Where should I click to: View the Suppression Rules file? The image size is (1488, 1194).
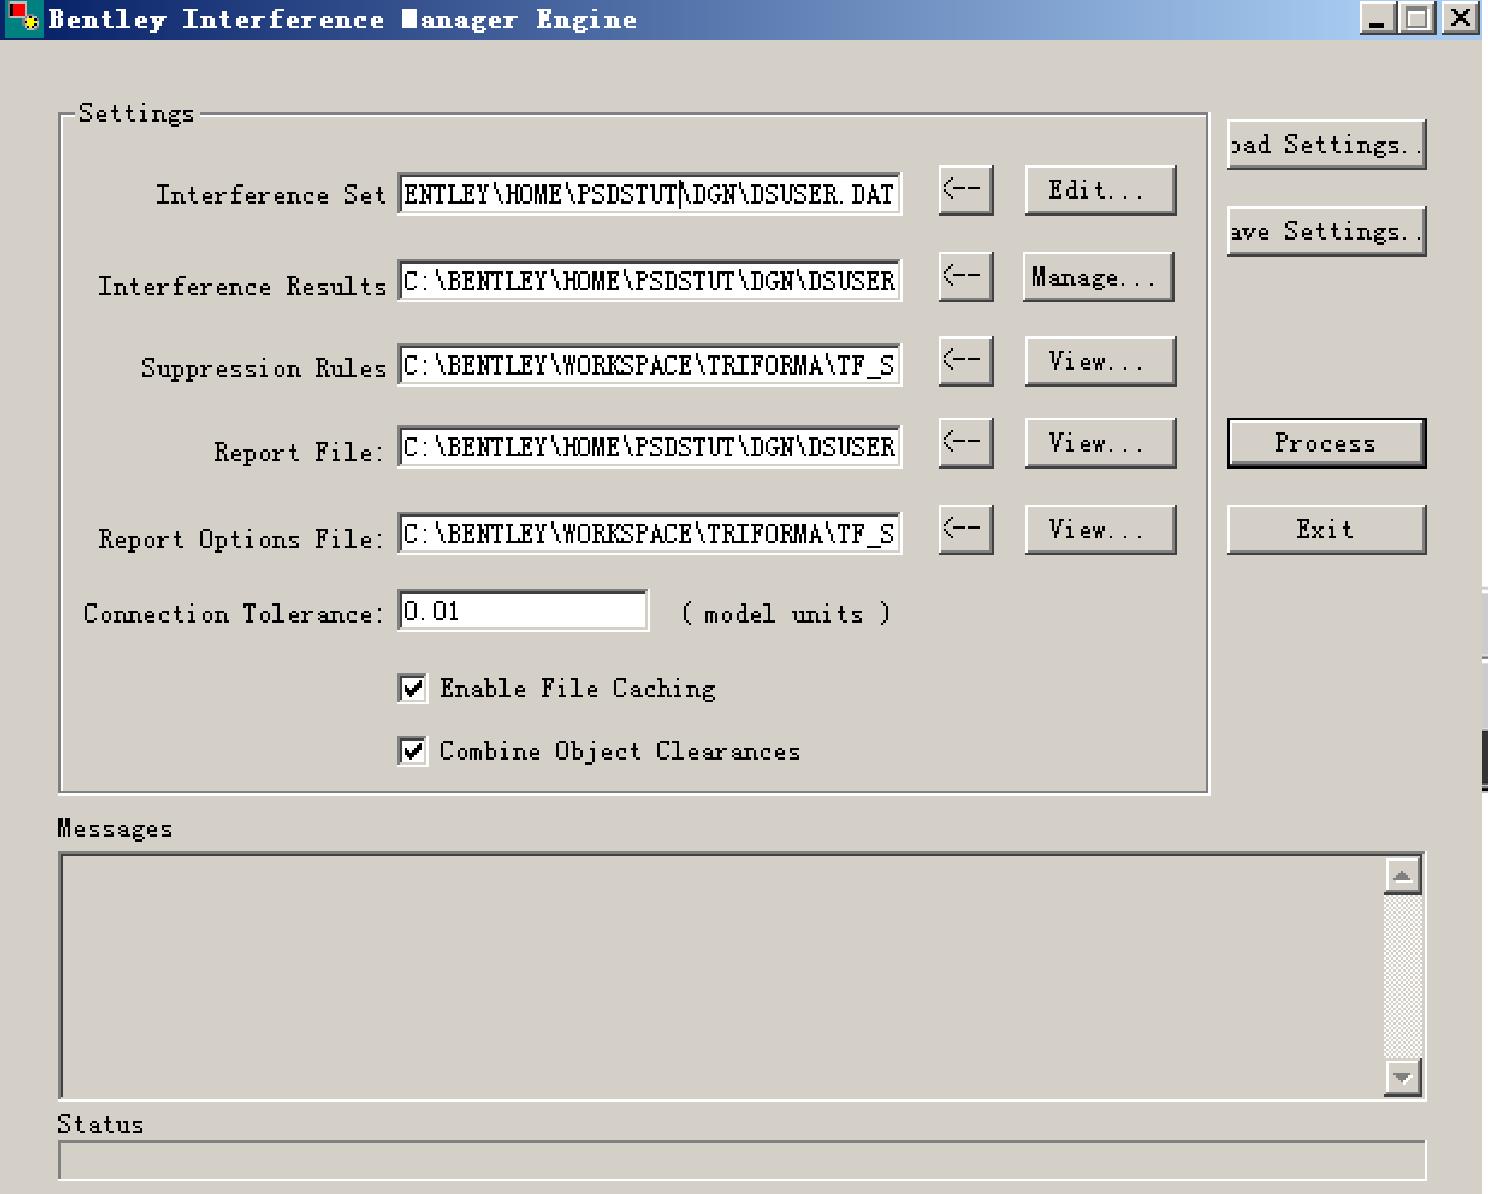[1100, 361]
